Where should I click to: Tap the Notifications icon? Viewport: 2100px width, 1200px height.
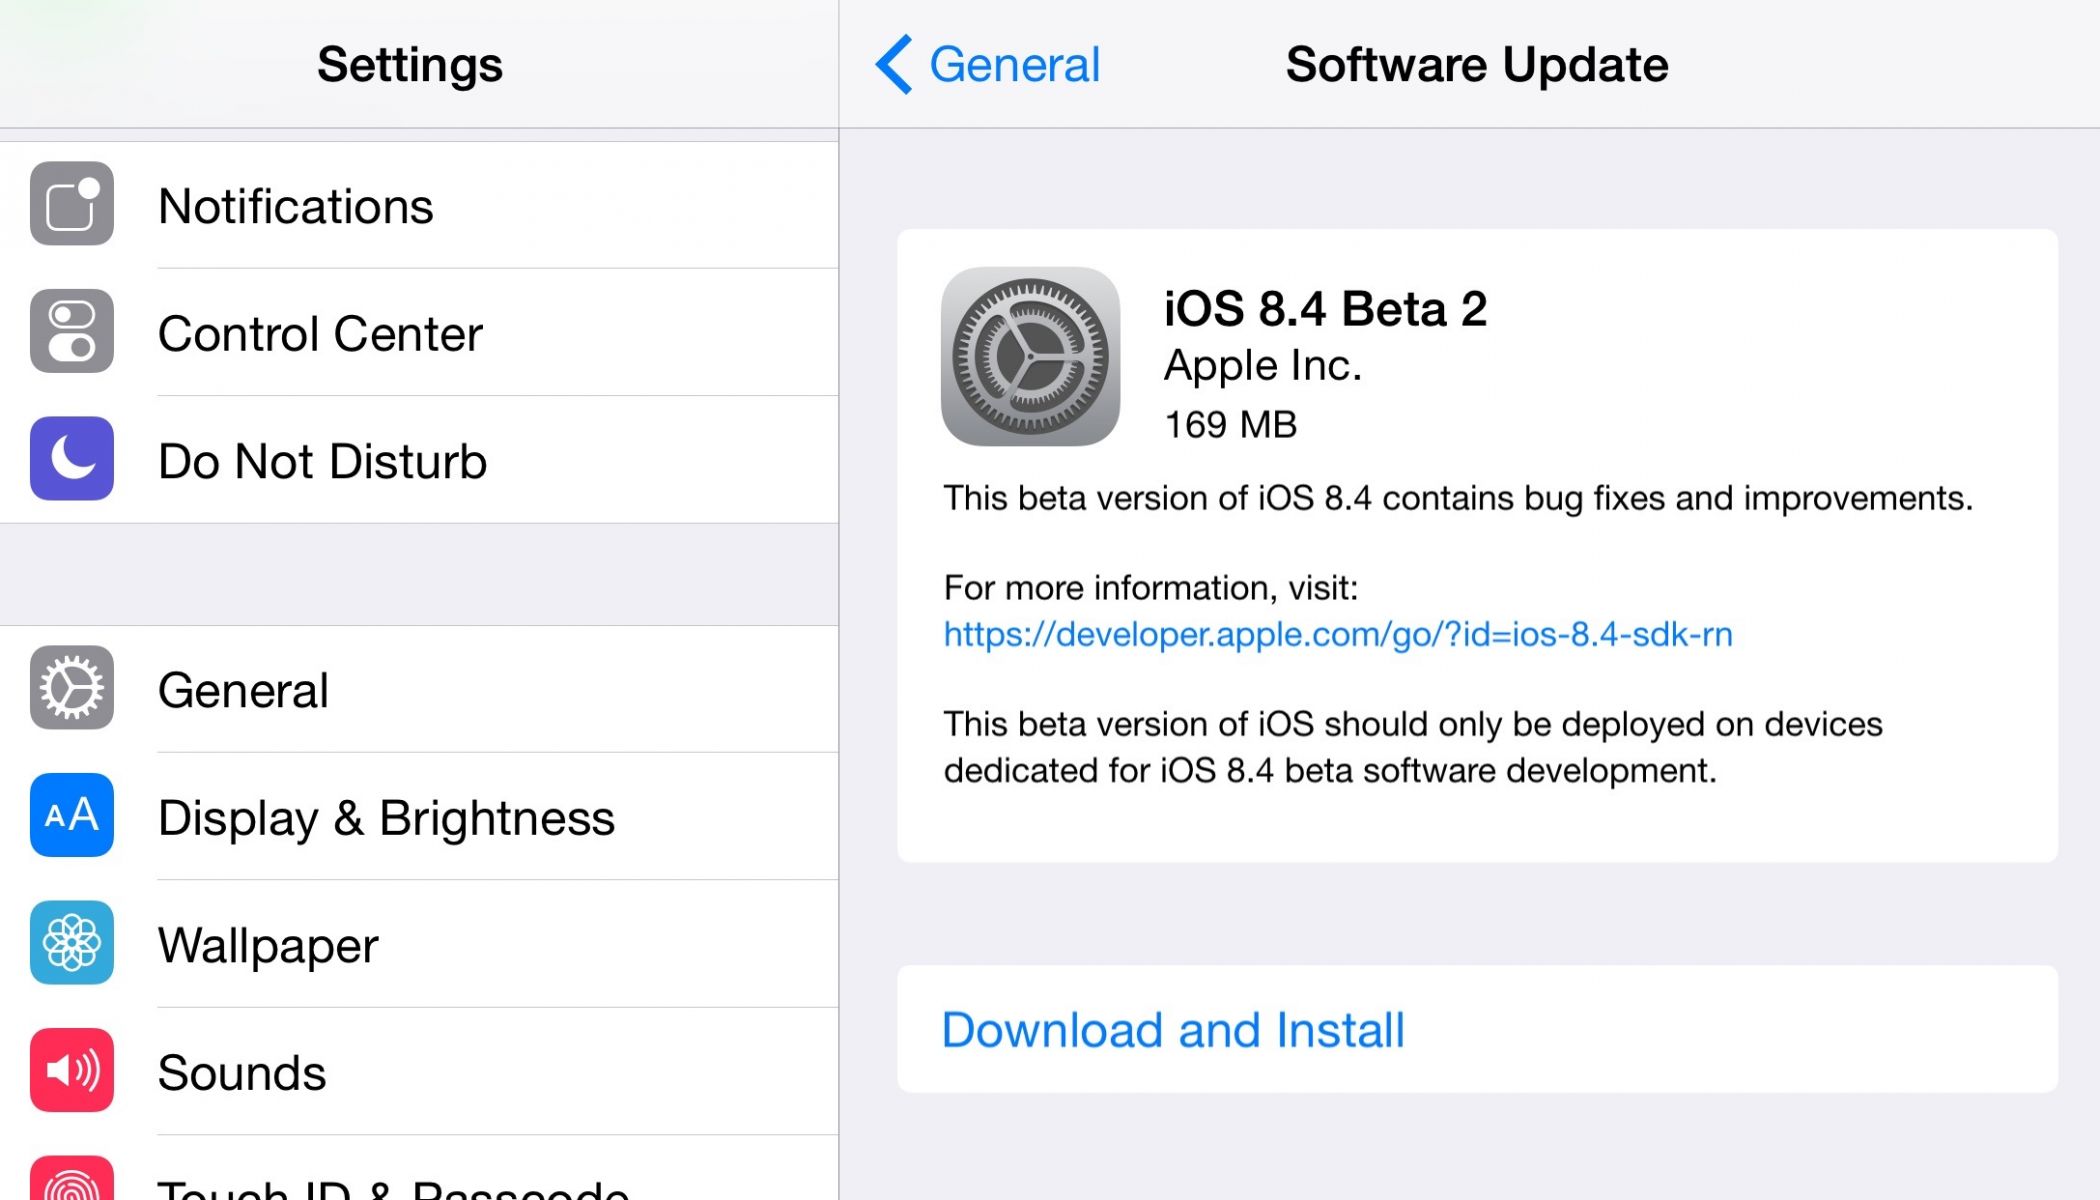coord(71,204)
